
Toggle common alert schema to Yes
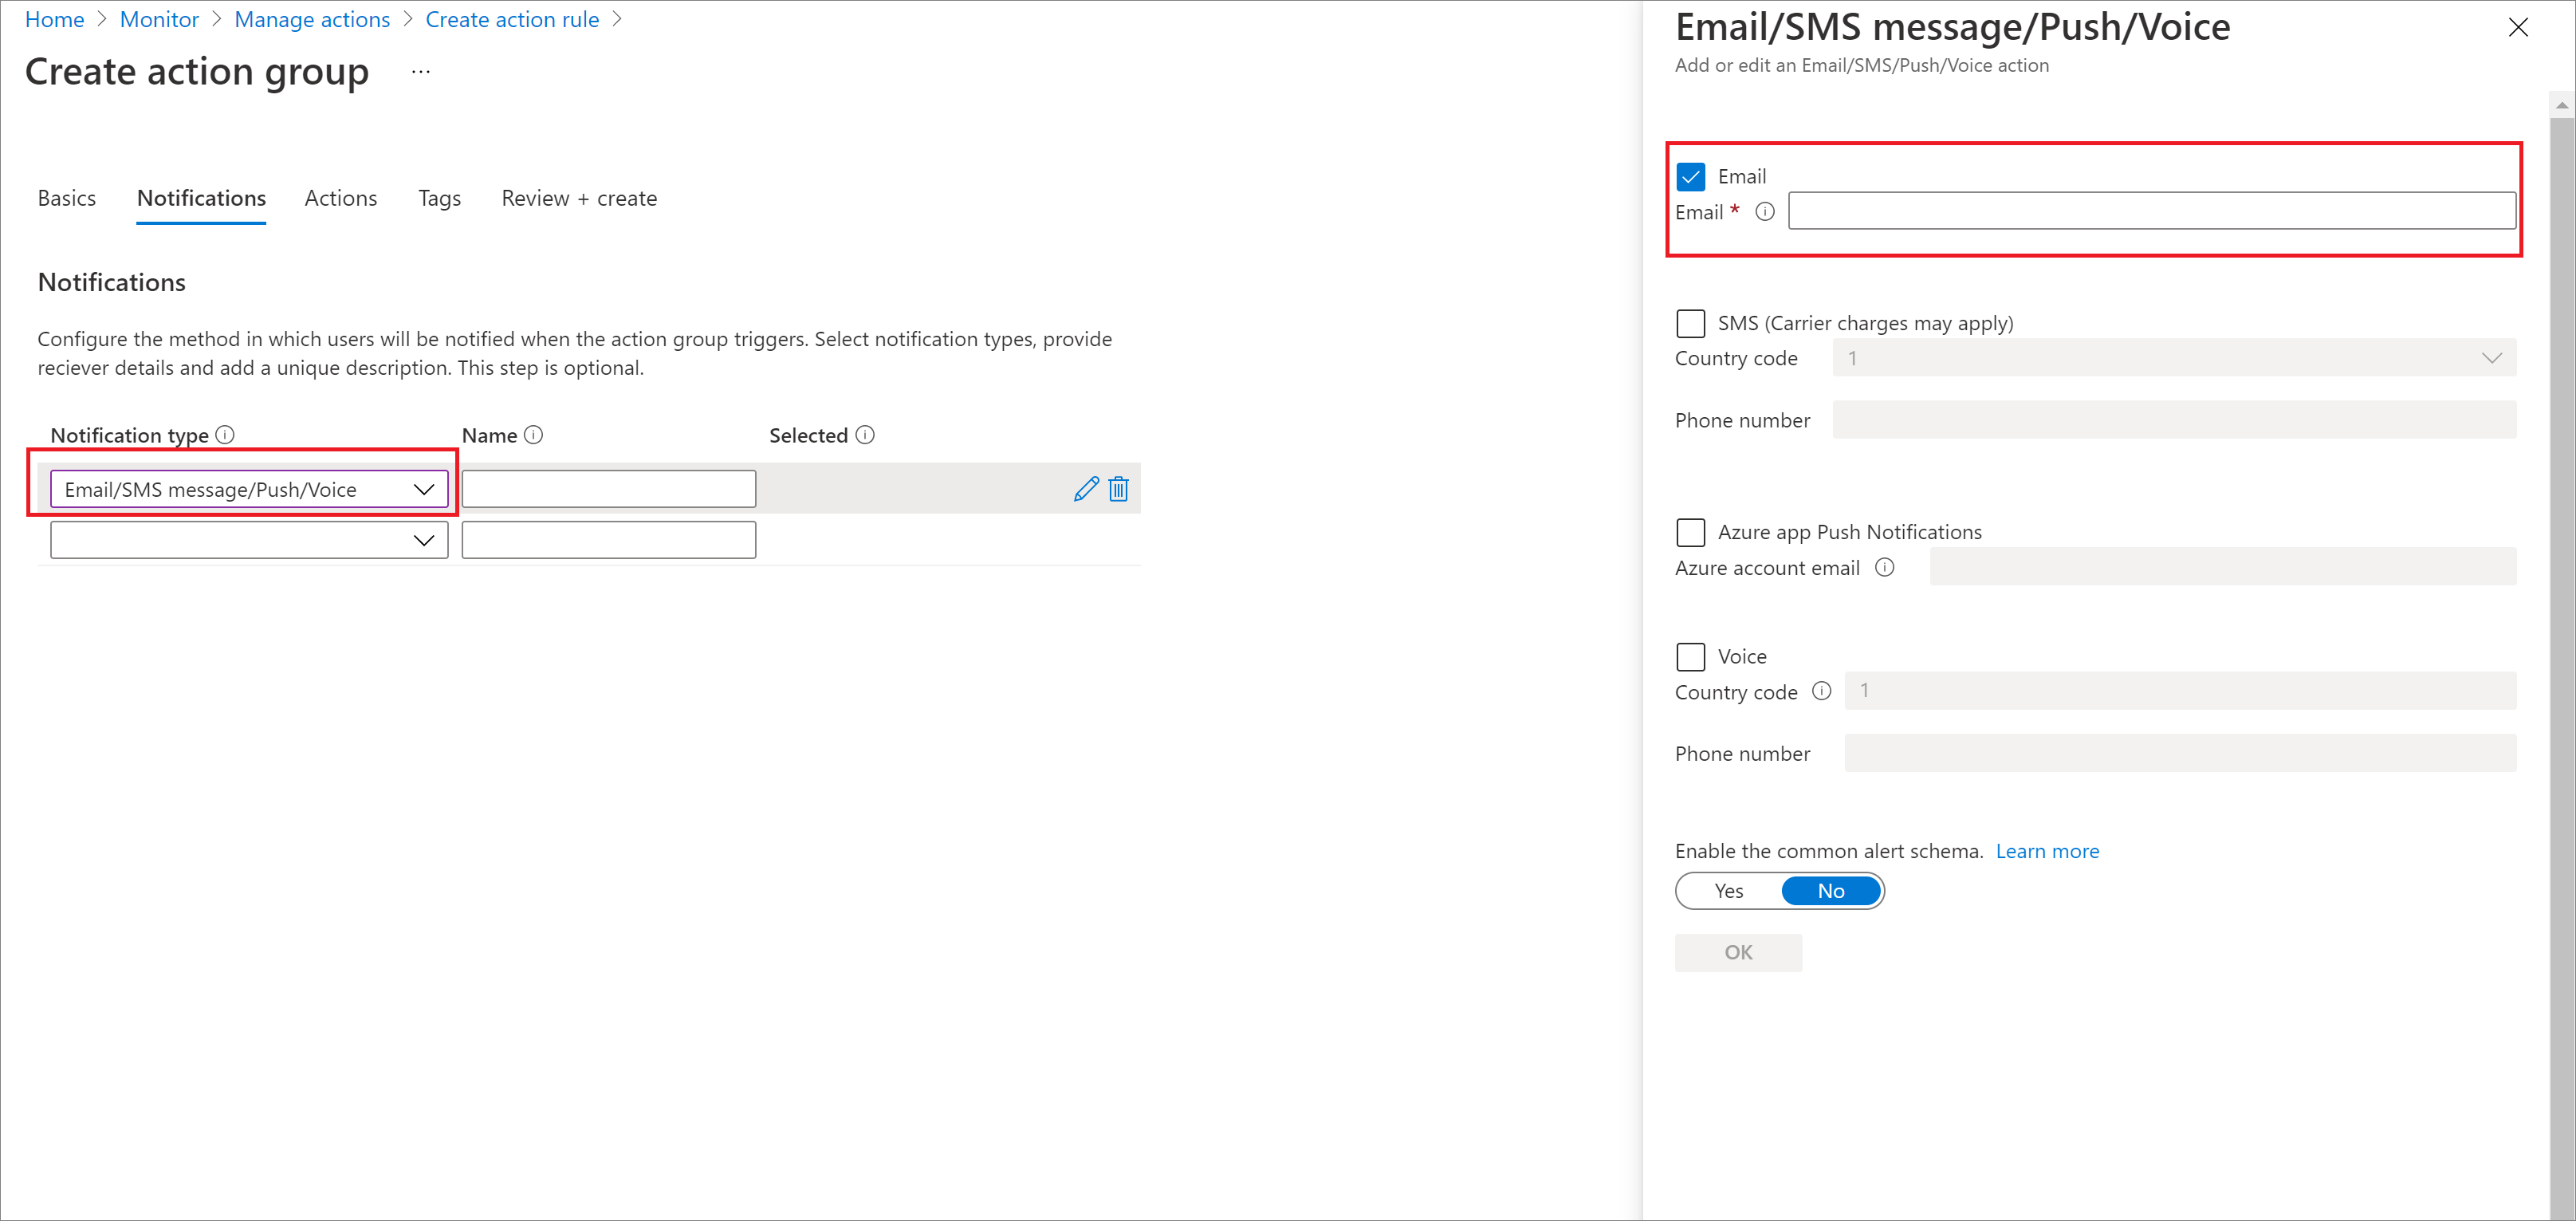[1725, 891]
